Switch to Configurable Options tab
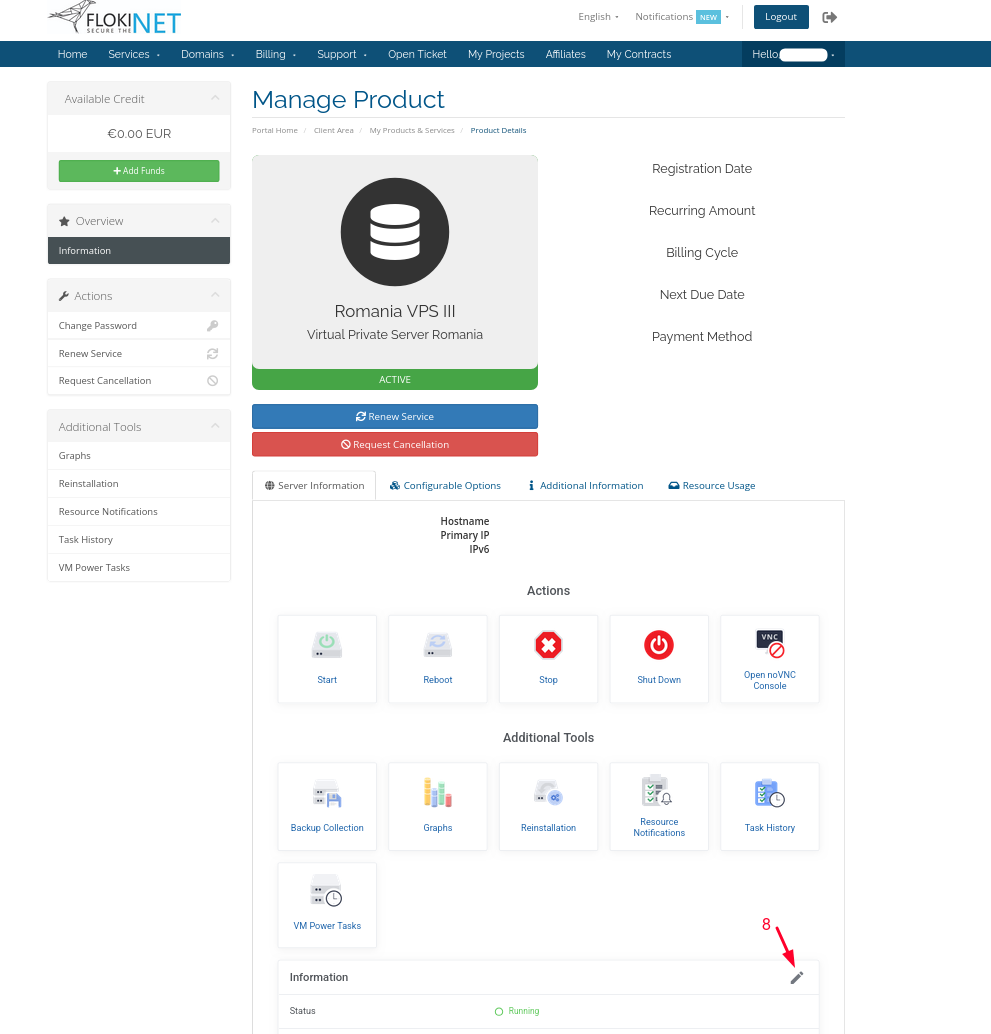Viewport: 991px width, 1034px height. tap(445, 486)
